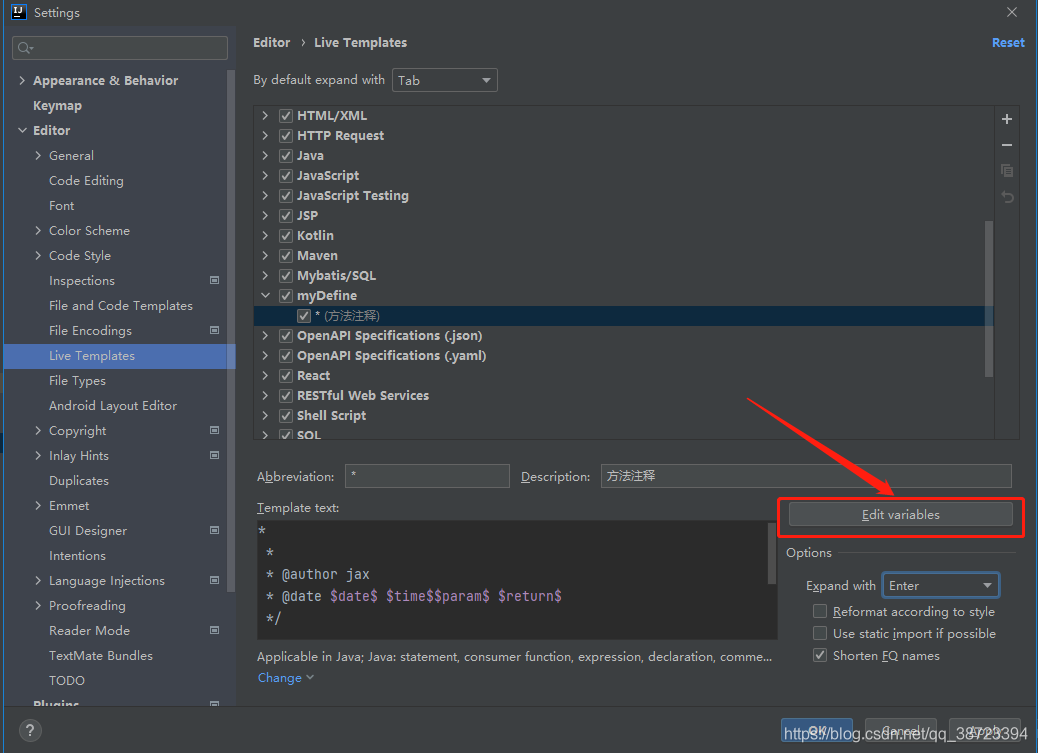This screenshot has width=1038, height=753.
Task: Enable Reformat according to style
Action: [820, 611]
